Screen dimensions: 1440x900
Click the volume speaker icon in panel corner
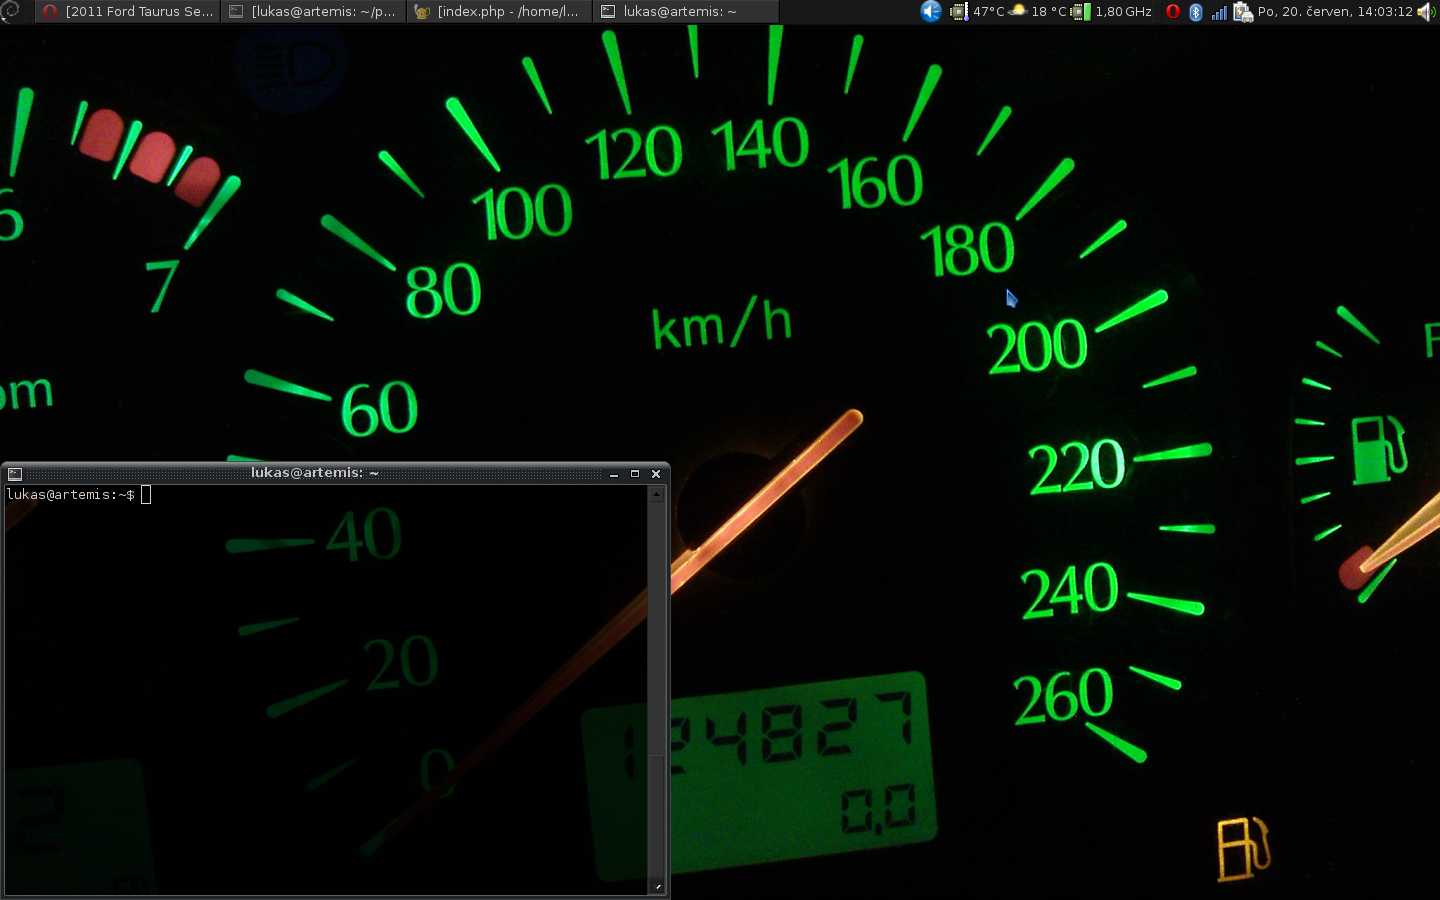click(1427, 11)
